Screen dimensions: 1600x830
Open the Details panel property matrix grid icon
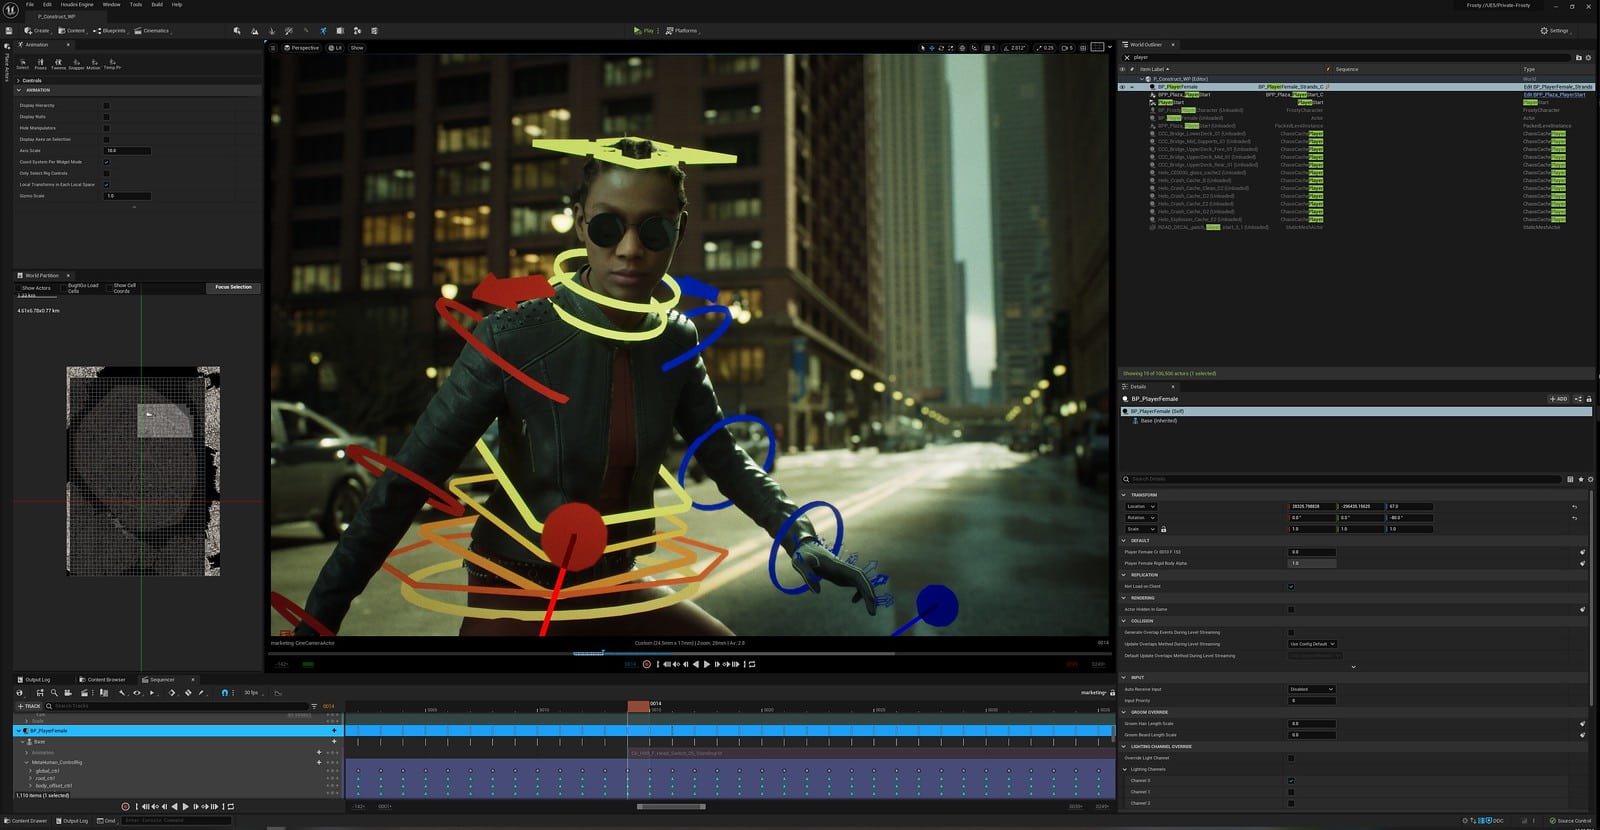(x=1570, y=479)
